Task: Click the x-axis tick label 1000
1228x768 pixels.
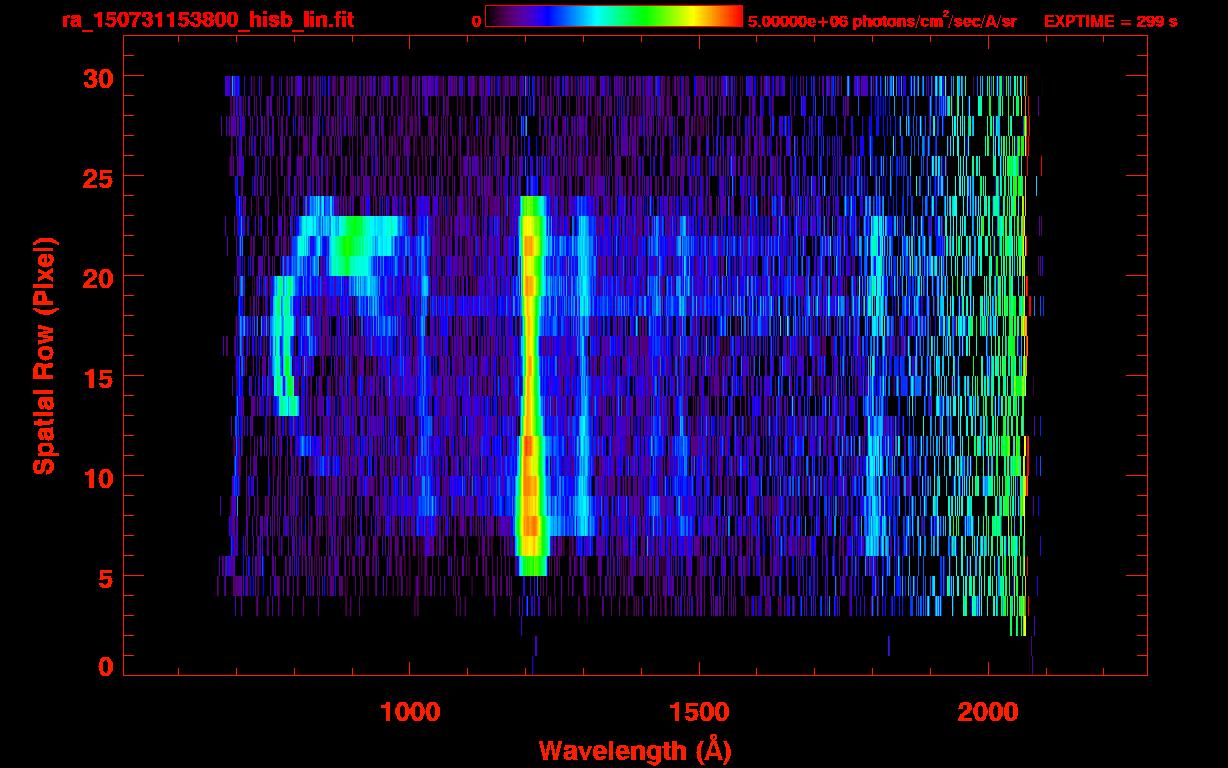Action: point(410,712)
